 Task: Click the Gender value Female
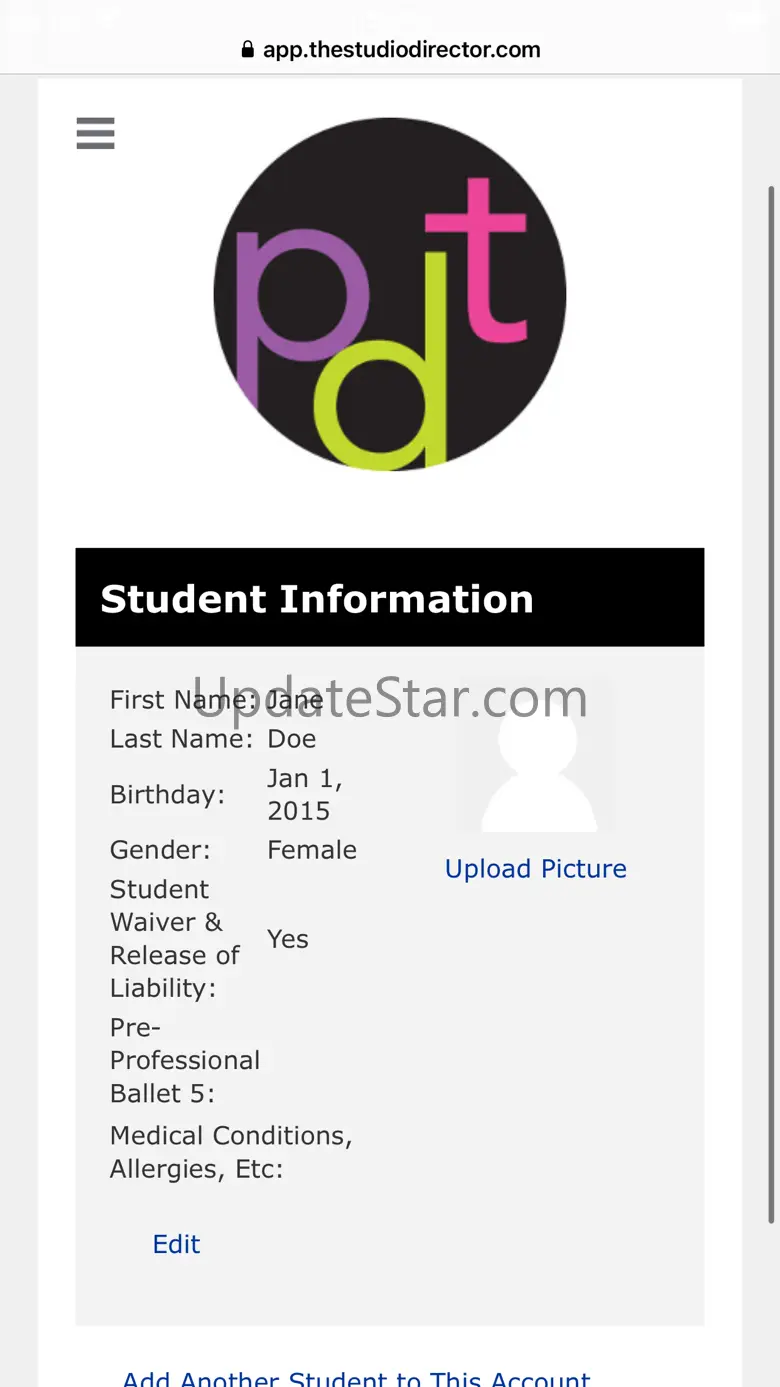click(x=312, y=850)
